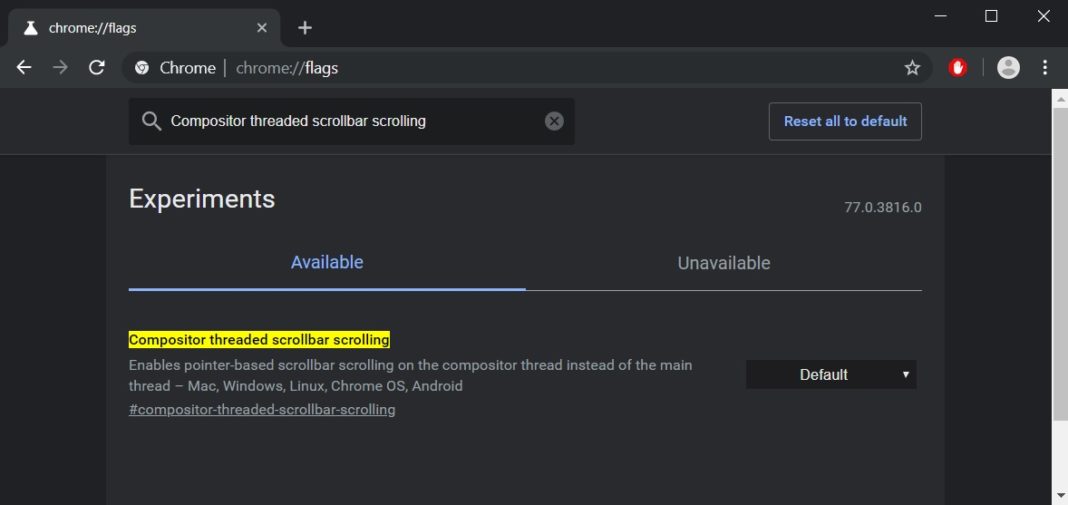Open the Chrome three-dot menu
Viewport: 1068px width, 505px height.
click(1045, 68)
